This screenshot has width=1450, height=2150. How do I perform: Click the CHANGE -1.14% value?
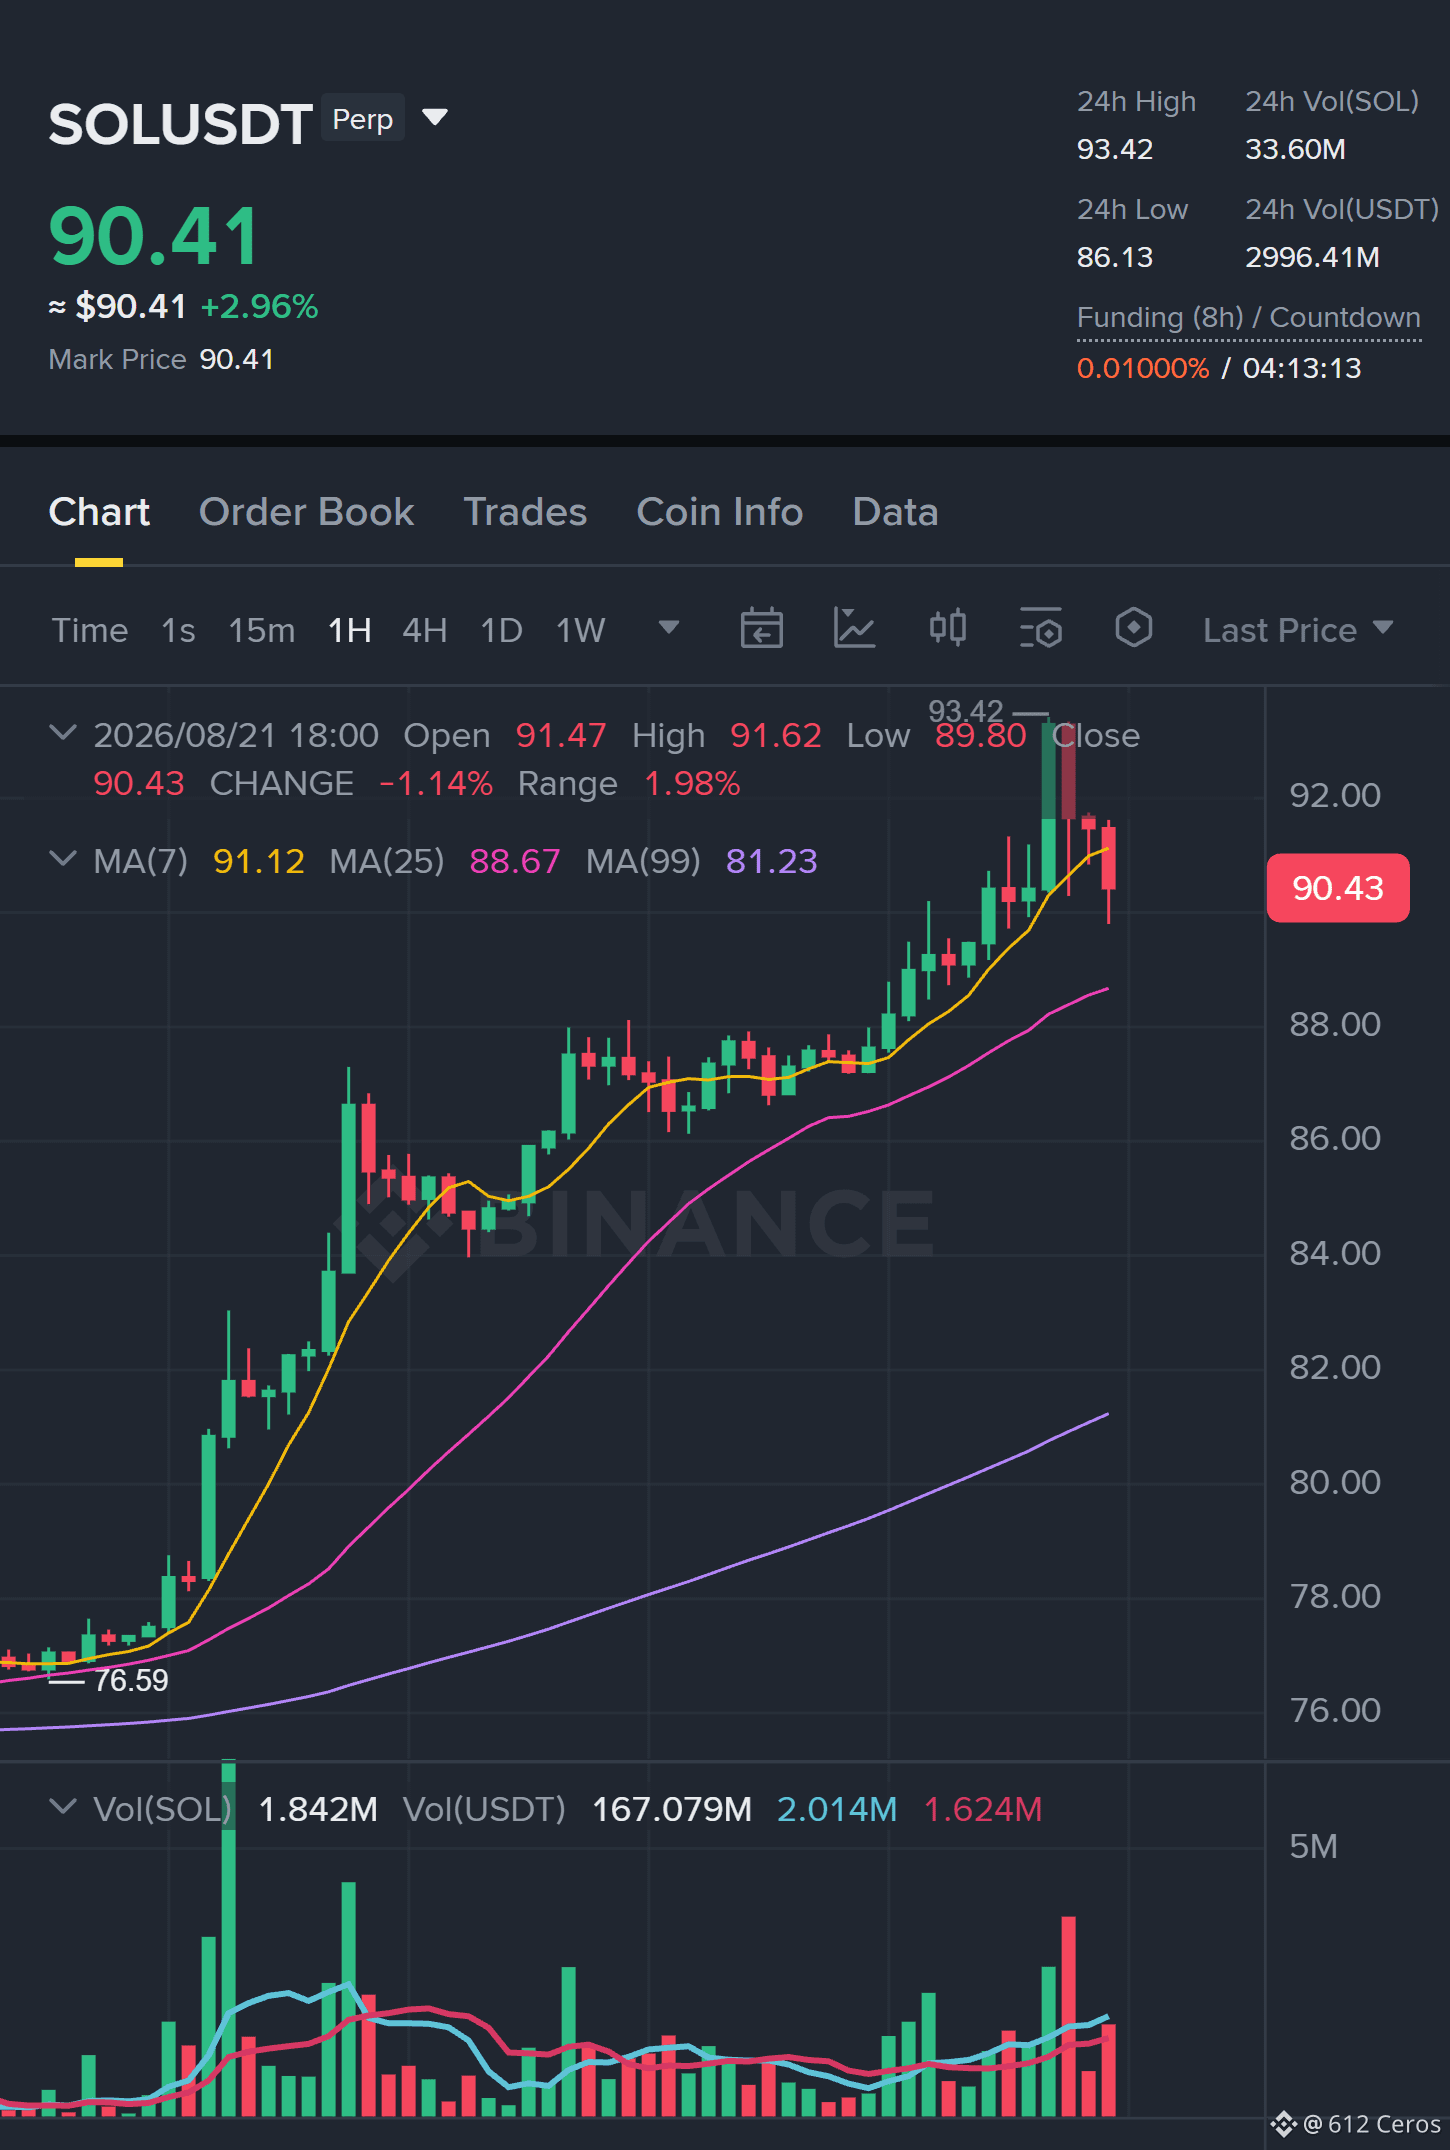click(436, 783)
